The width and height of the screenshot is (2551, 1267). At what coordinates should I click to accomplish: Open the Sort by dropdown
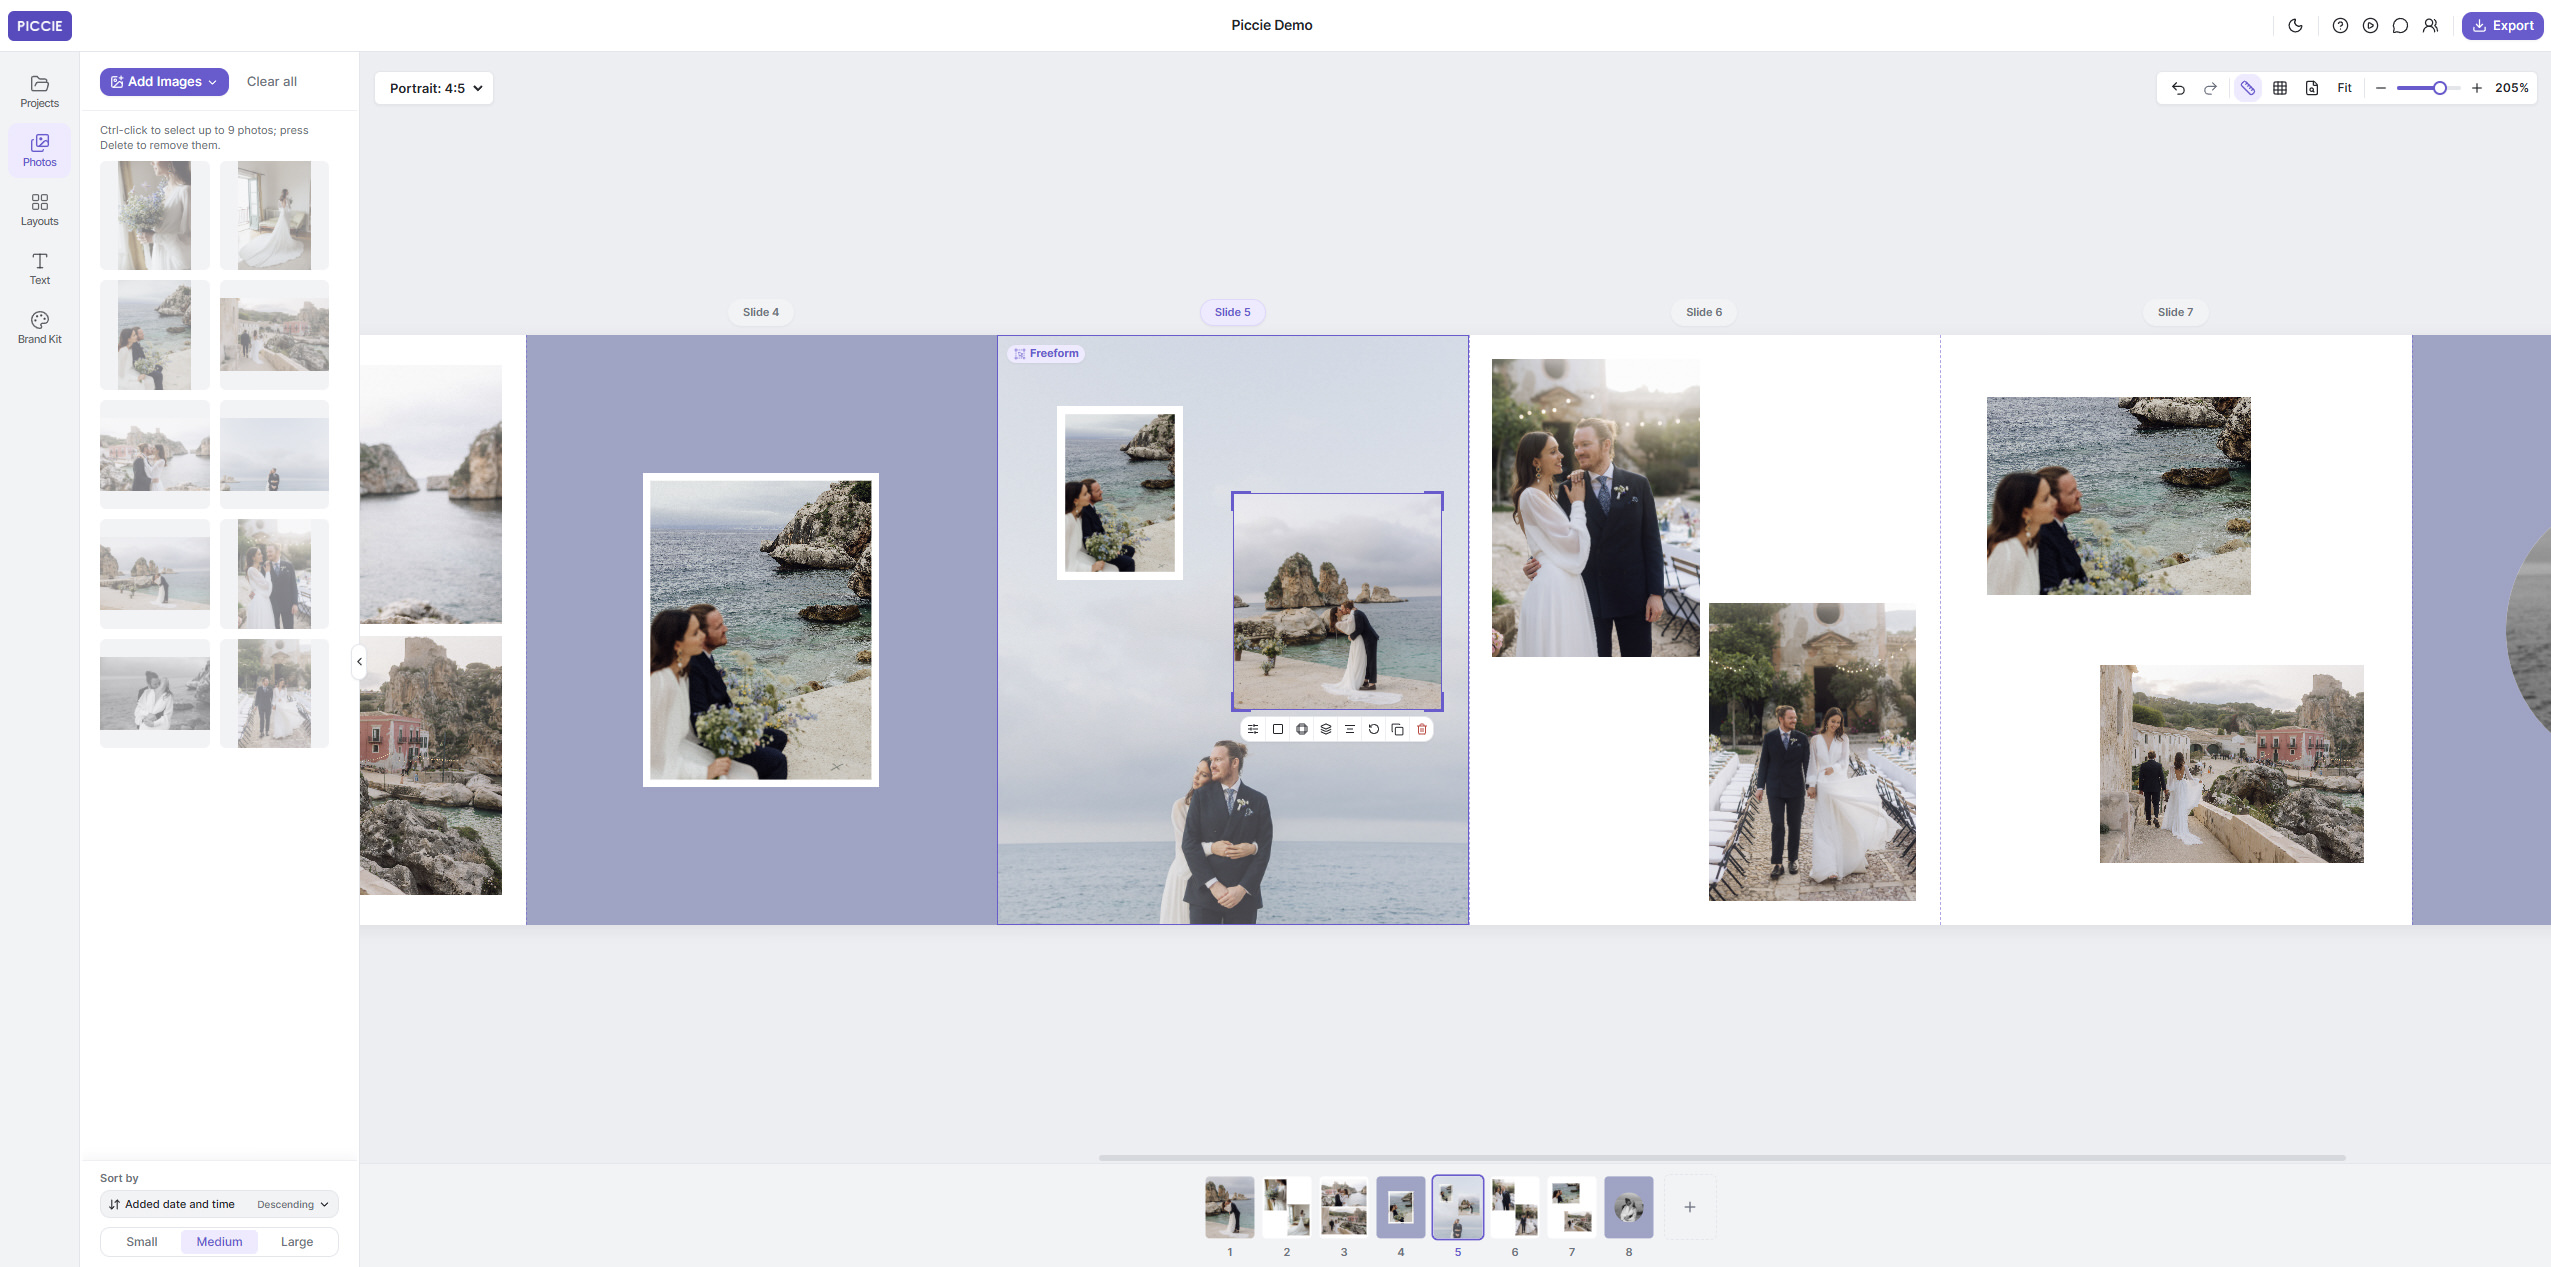pos(219,1204)
